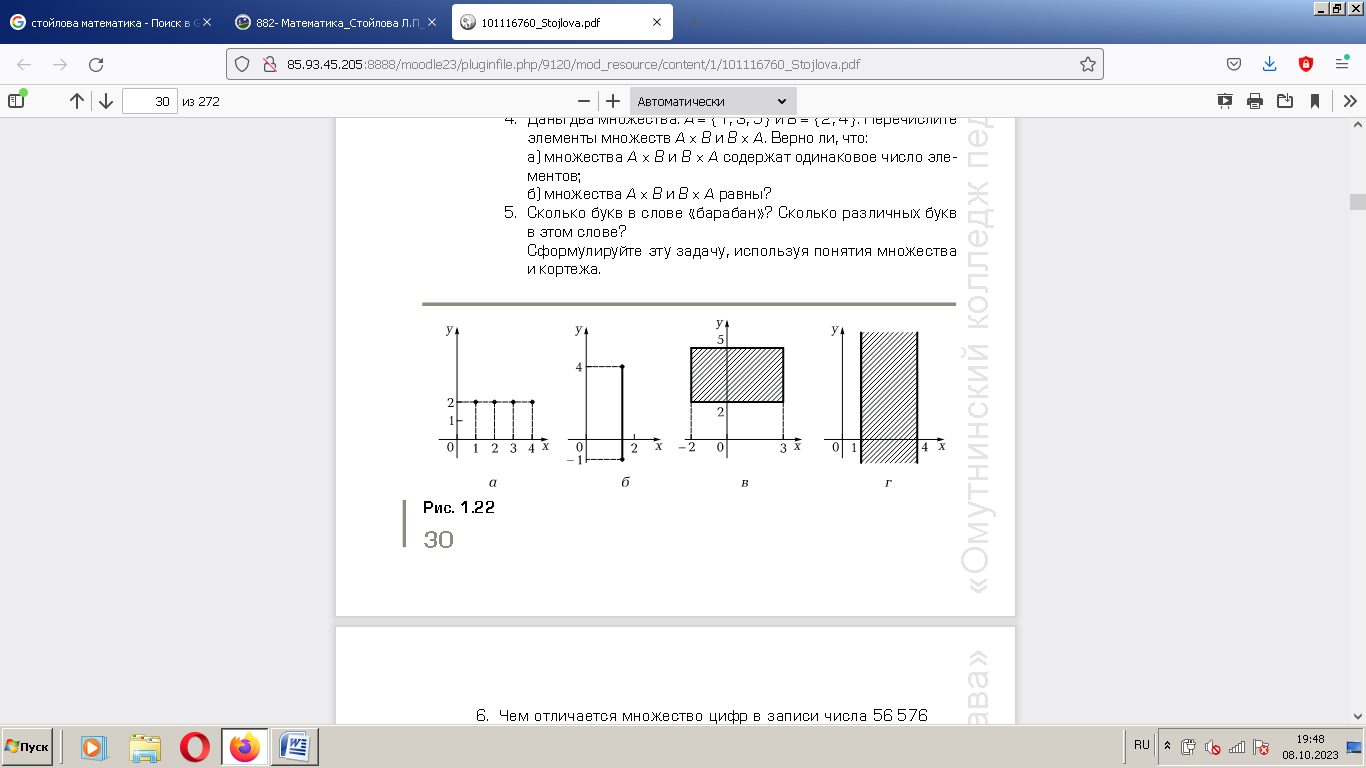Go forward in browser history
Screen dimensions: 1366x768
tap(60, 64)
